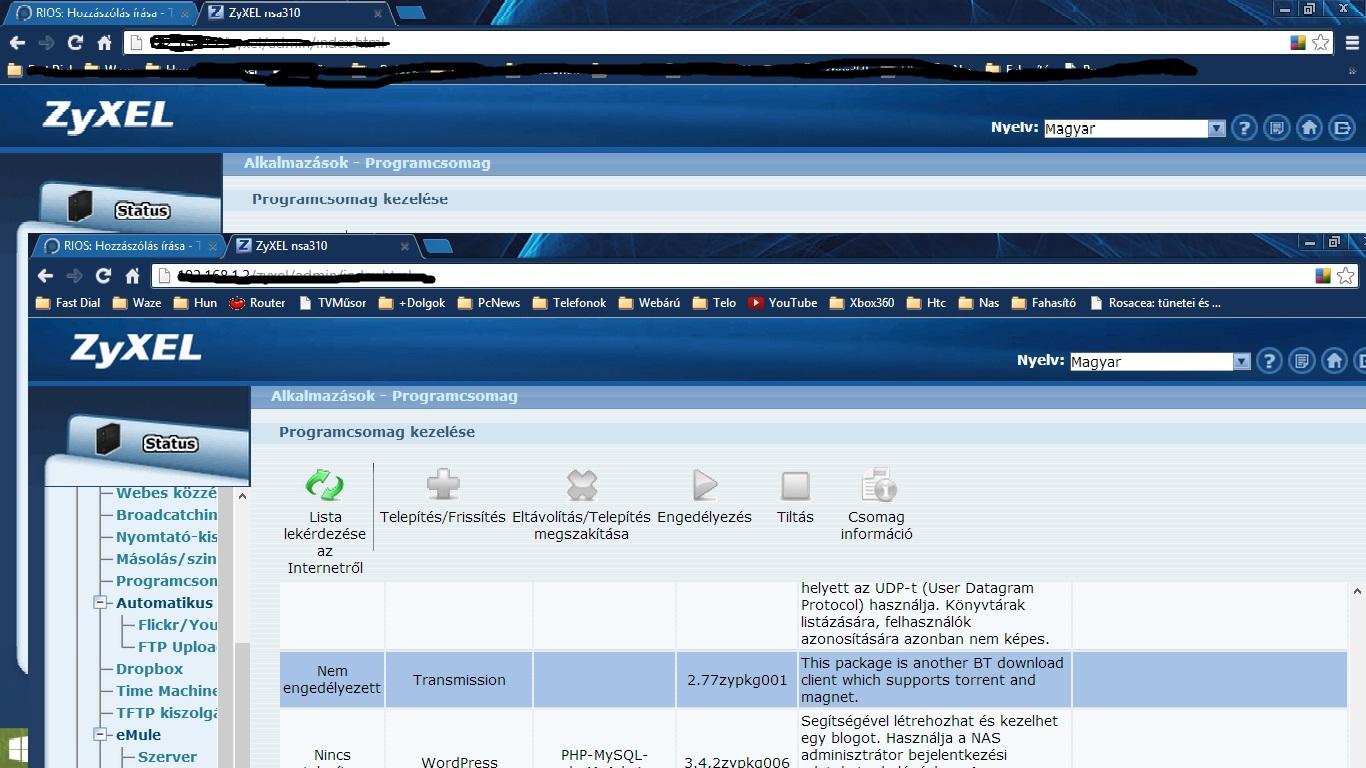The width and height of the screenshot is (1366, 768).
Task: Open the Xbox360 bookmark folder
Action: [x=862, y=303]
